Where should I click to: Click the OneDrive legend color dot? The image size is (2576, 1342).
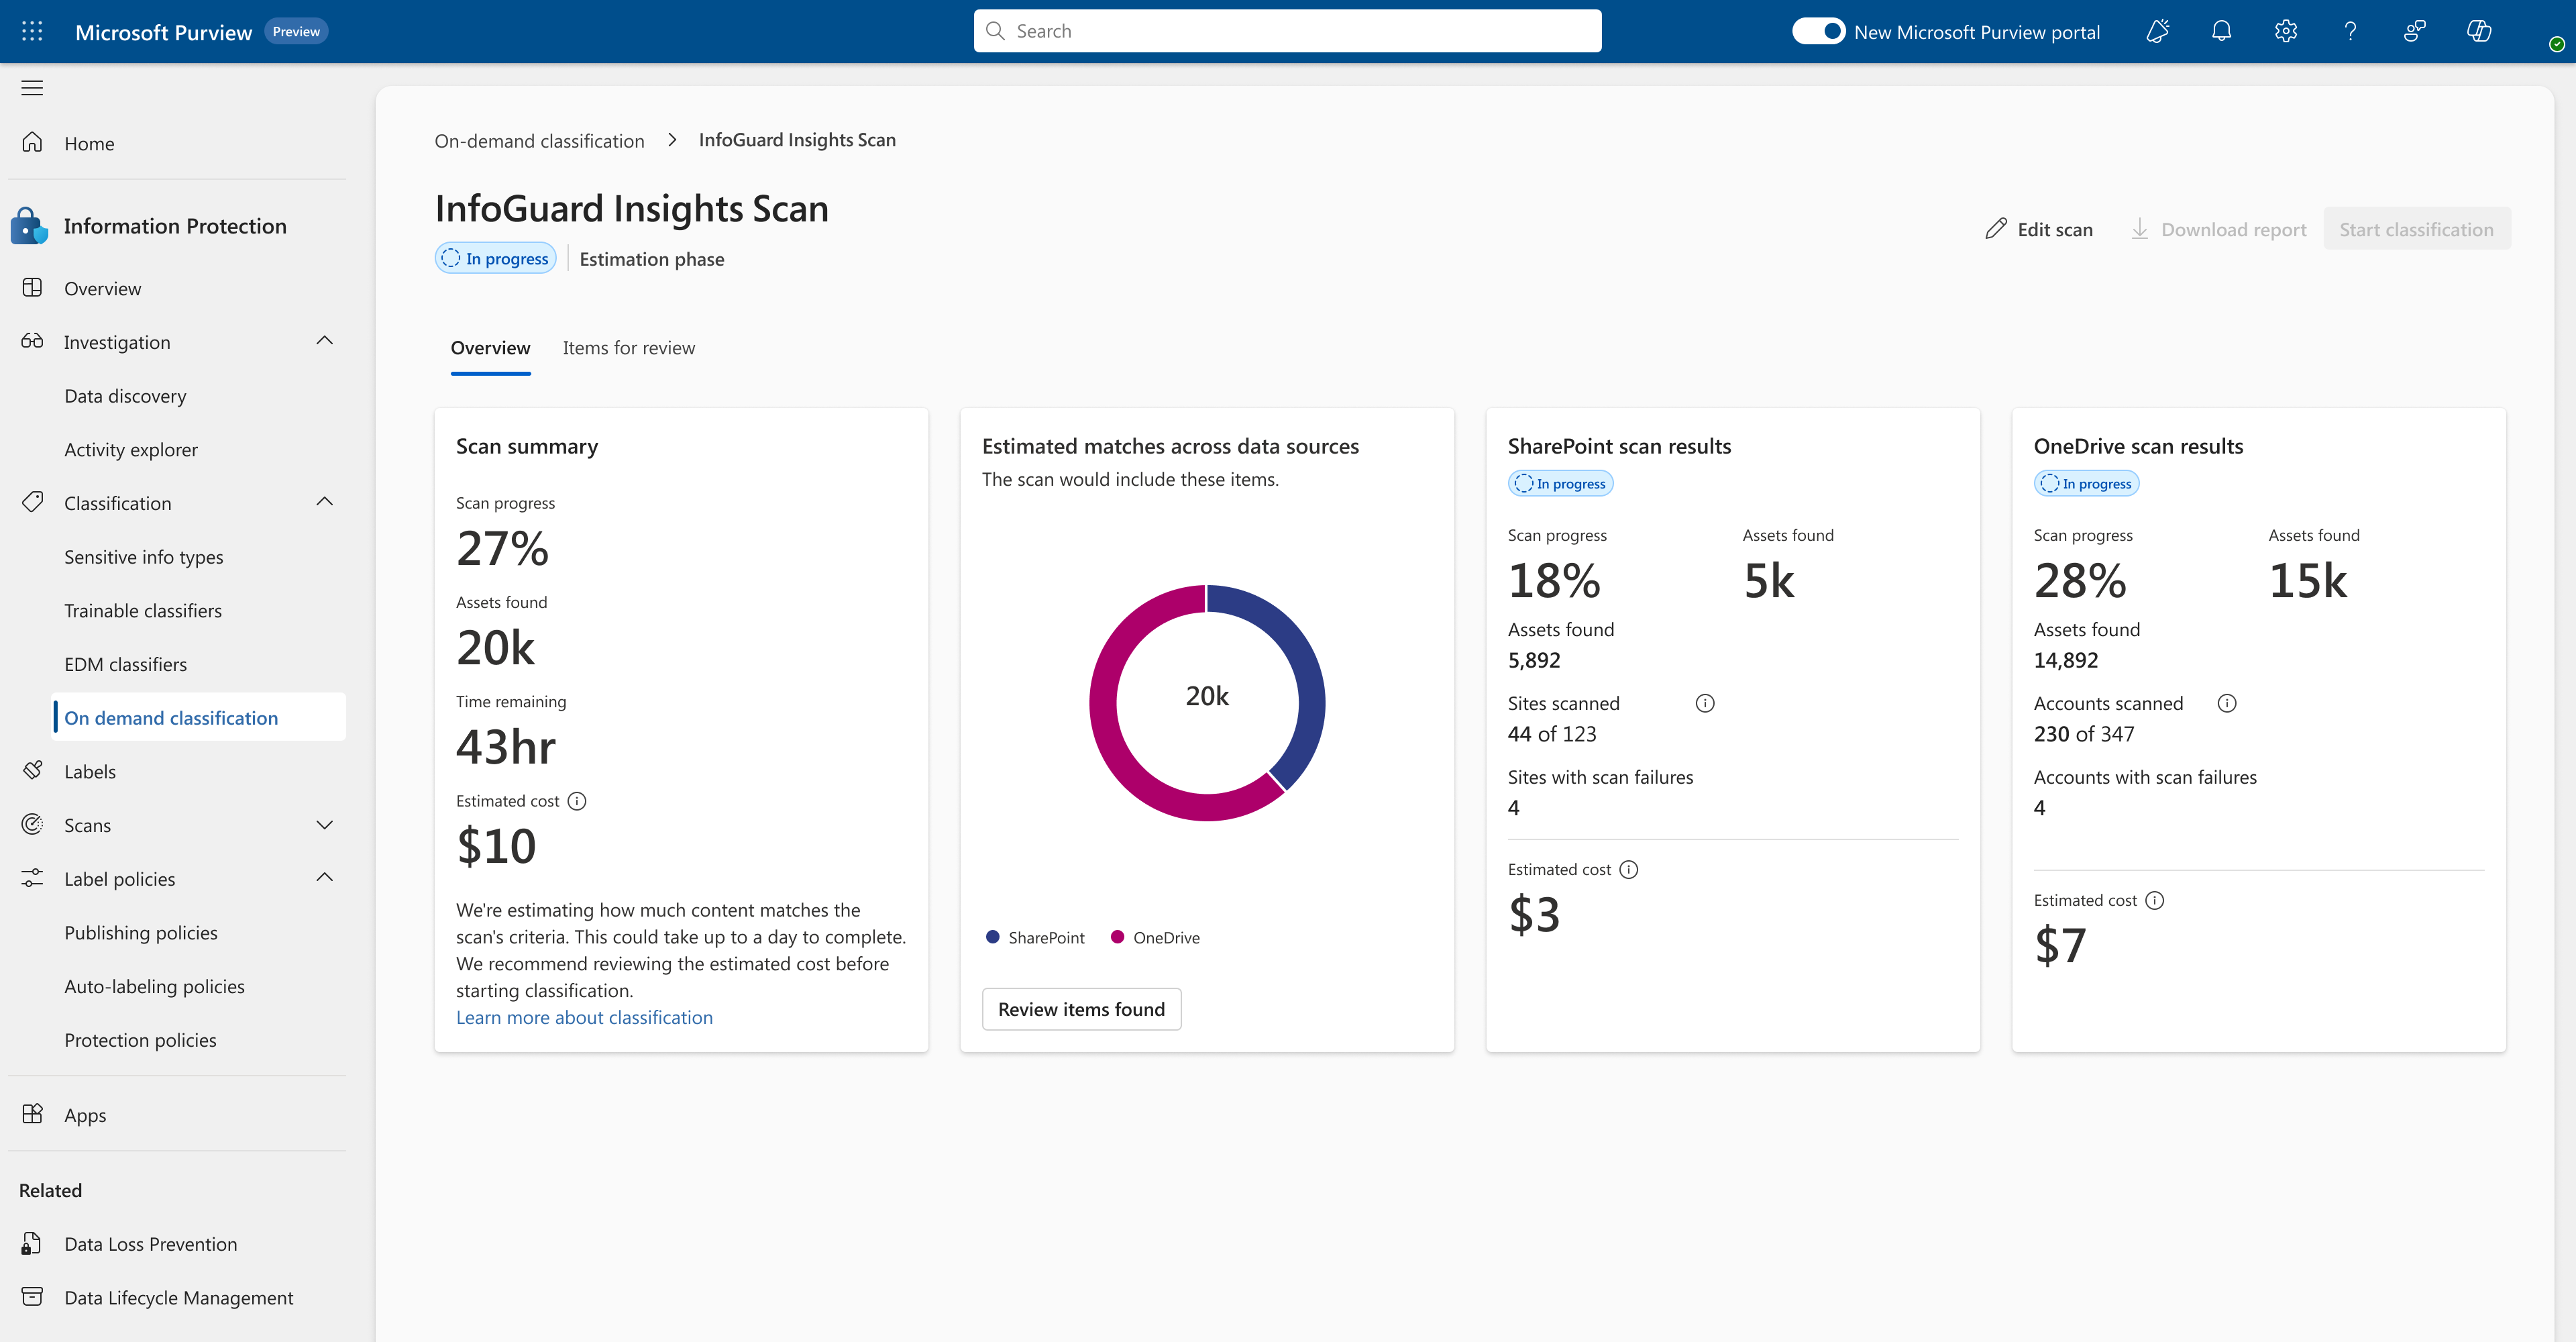pos(1117,937)
